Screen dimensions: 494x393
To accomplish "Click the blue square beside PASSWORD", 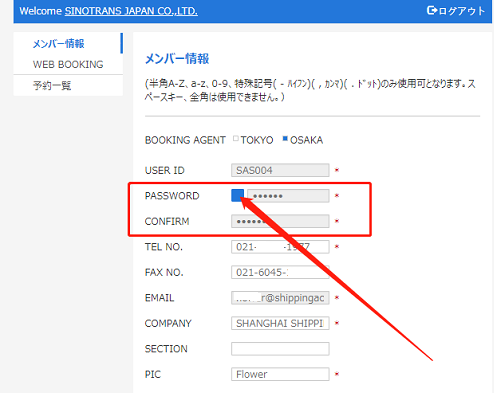I will [237, 195].
